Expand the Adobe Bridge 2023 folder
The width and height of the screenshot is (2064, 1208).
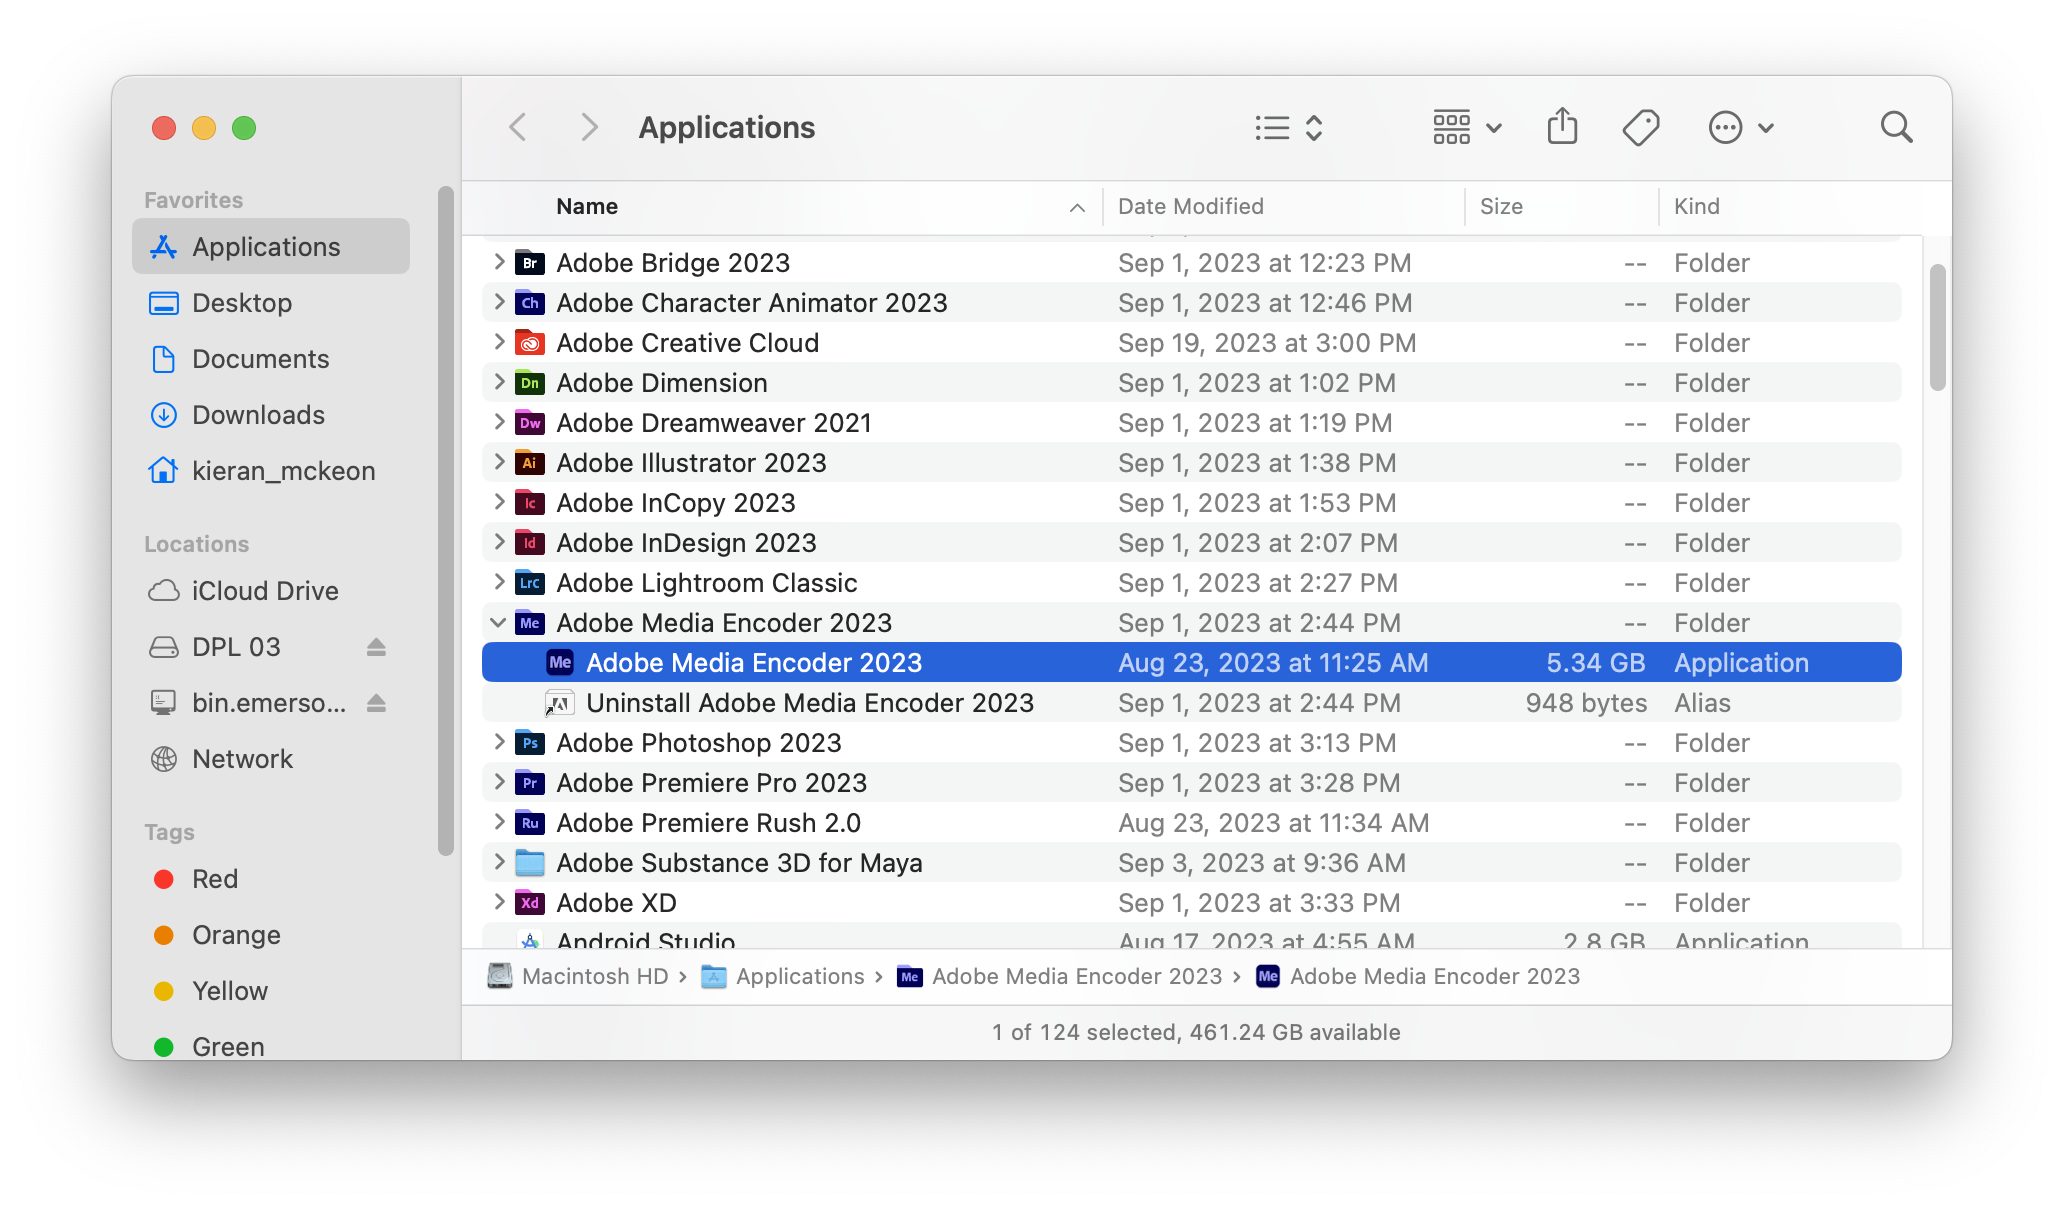pos(499,262)
